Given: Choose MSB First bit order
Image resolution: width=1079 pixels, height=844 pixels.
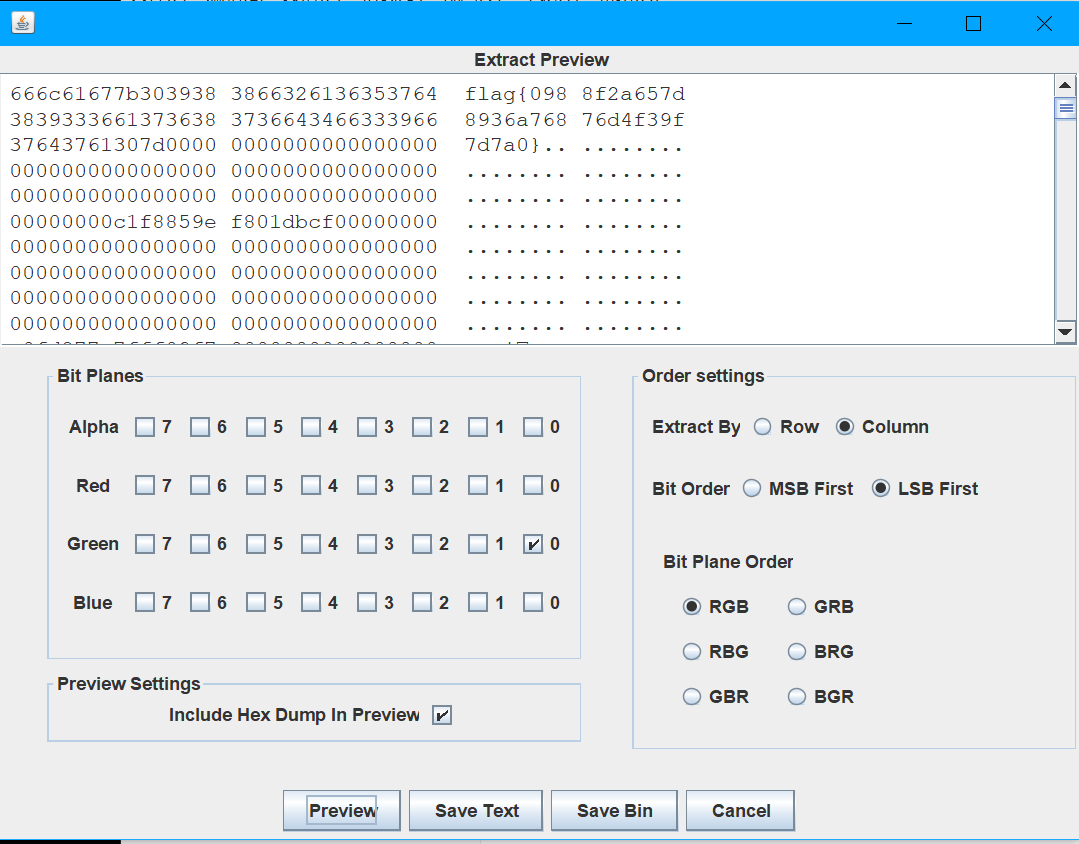Looking at the screenshot, I should click(x=752, y=489).
